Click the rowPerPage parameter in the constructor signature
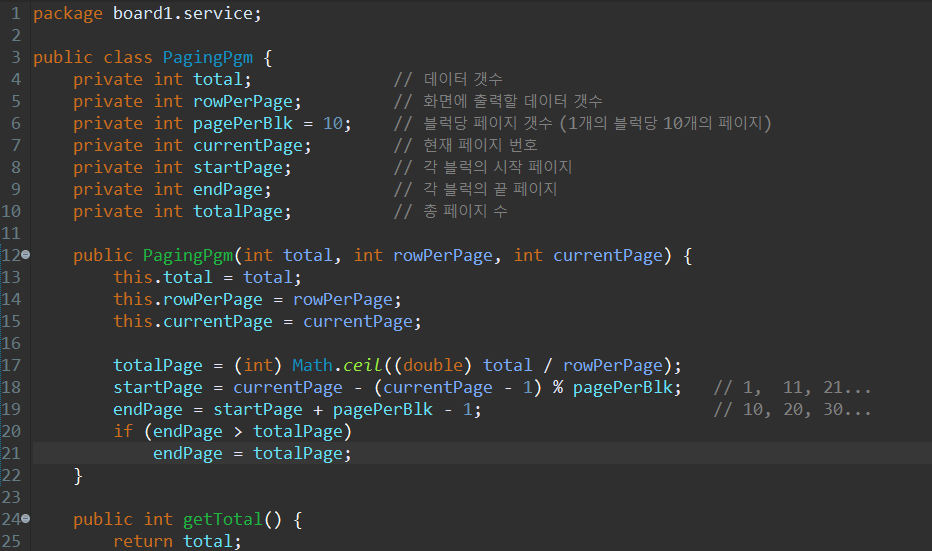932x551 pixels. pyautogui.click(x=443, y=256)
